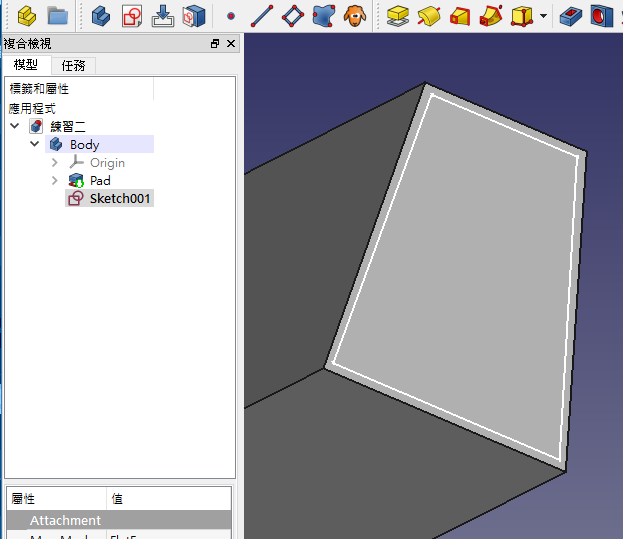Close the 複合檢視 panel

click(x=231, y=43)
